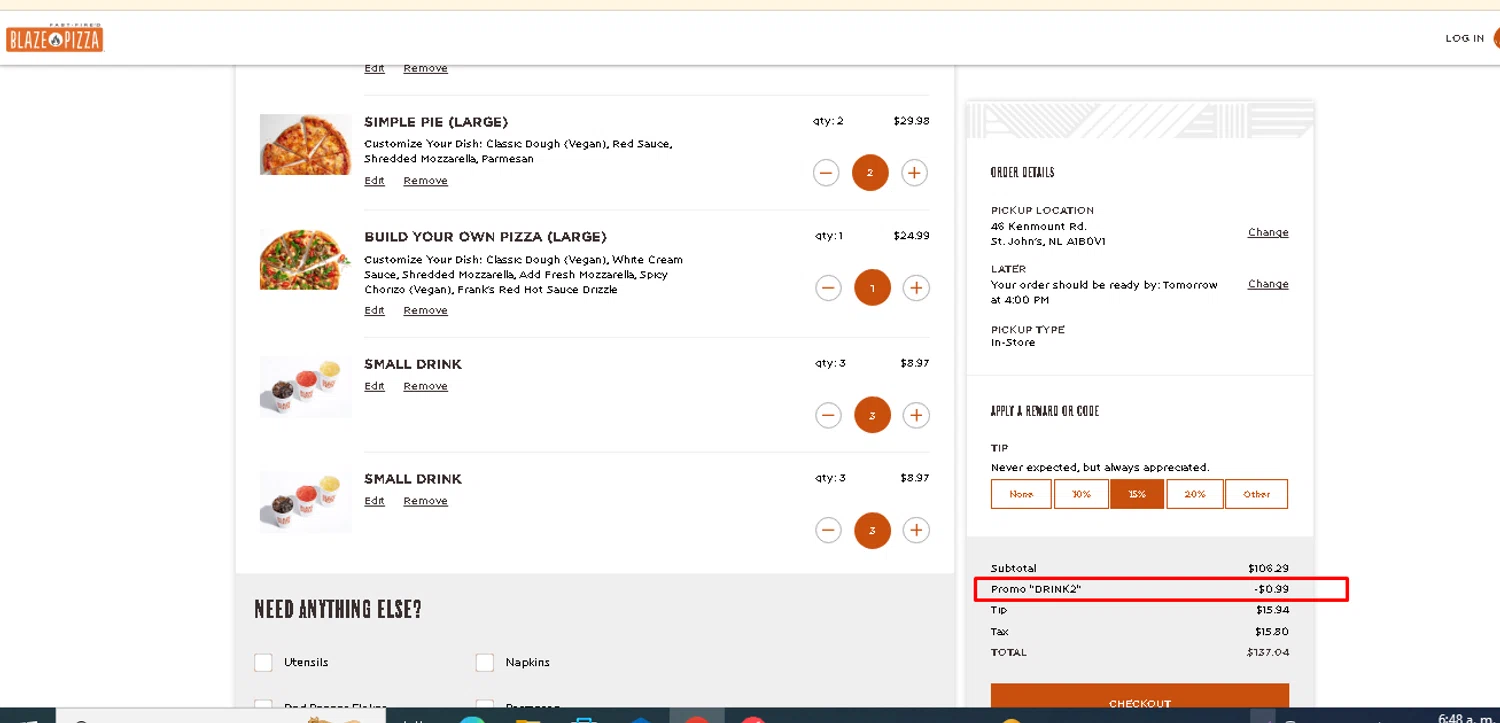Remove the Simple Pie (Large) item
The width and height of the screenshot is (1500, 723).
[425, 181]
